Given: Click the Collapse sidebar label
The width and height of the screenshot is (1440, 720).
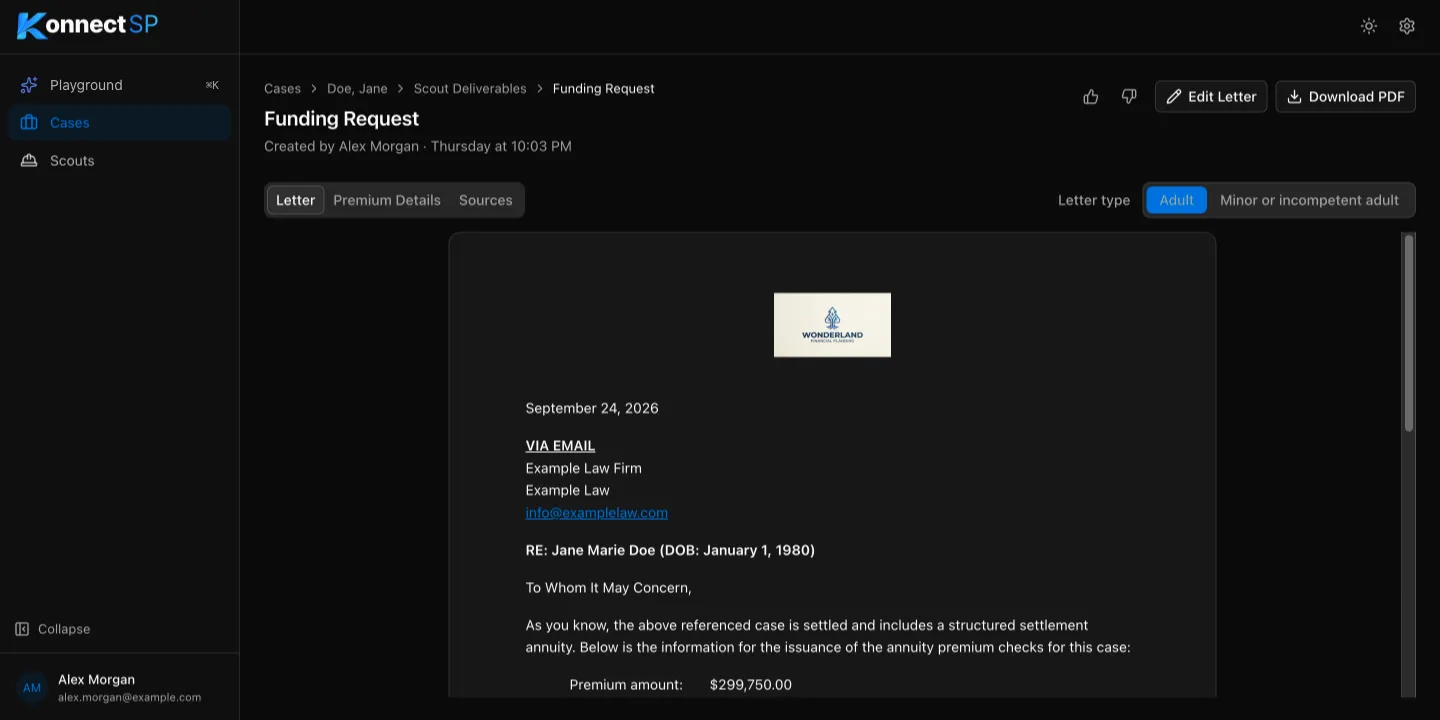Looking at the screenshot, I should 64,629.
